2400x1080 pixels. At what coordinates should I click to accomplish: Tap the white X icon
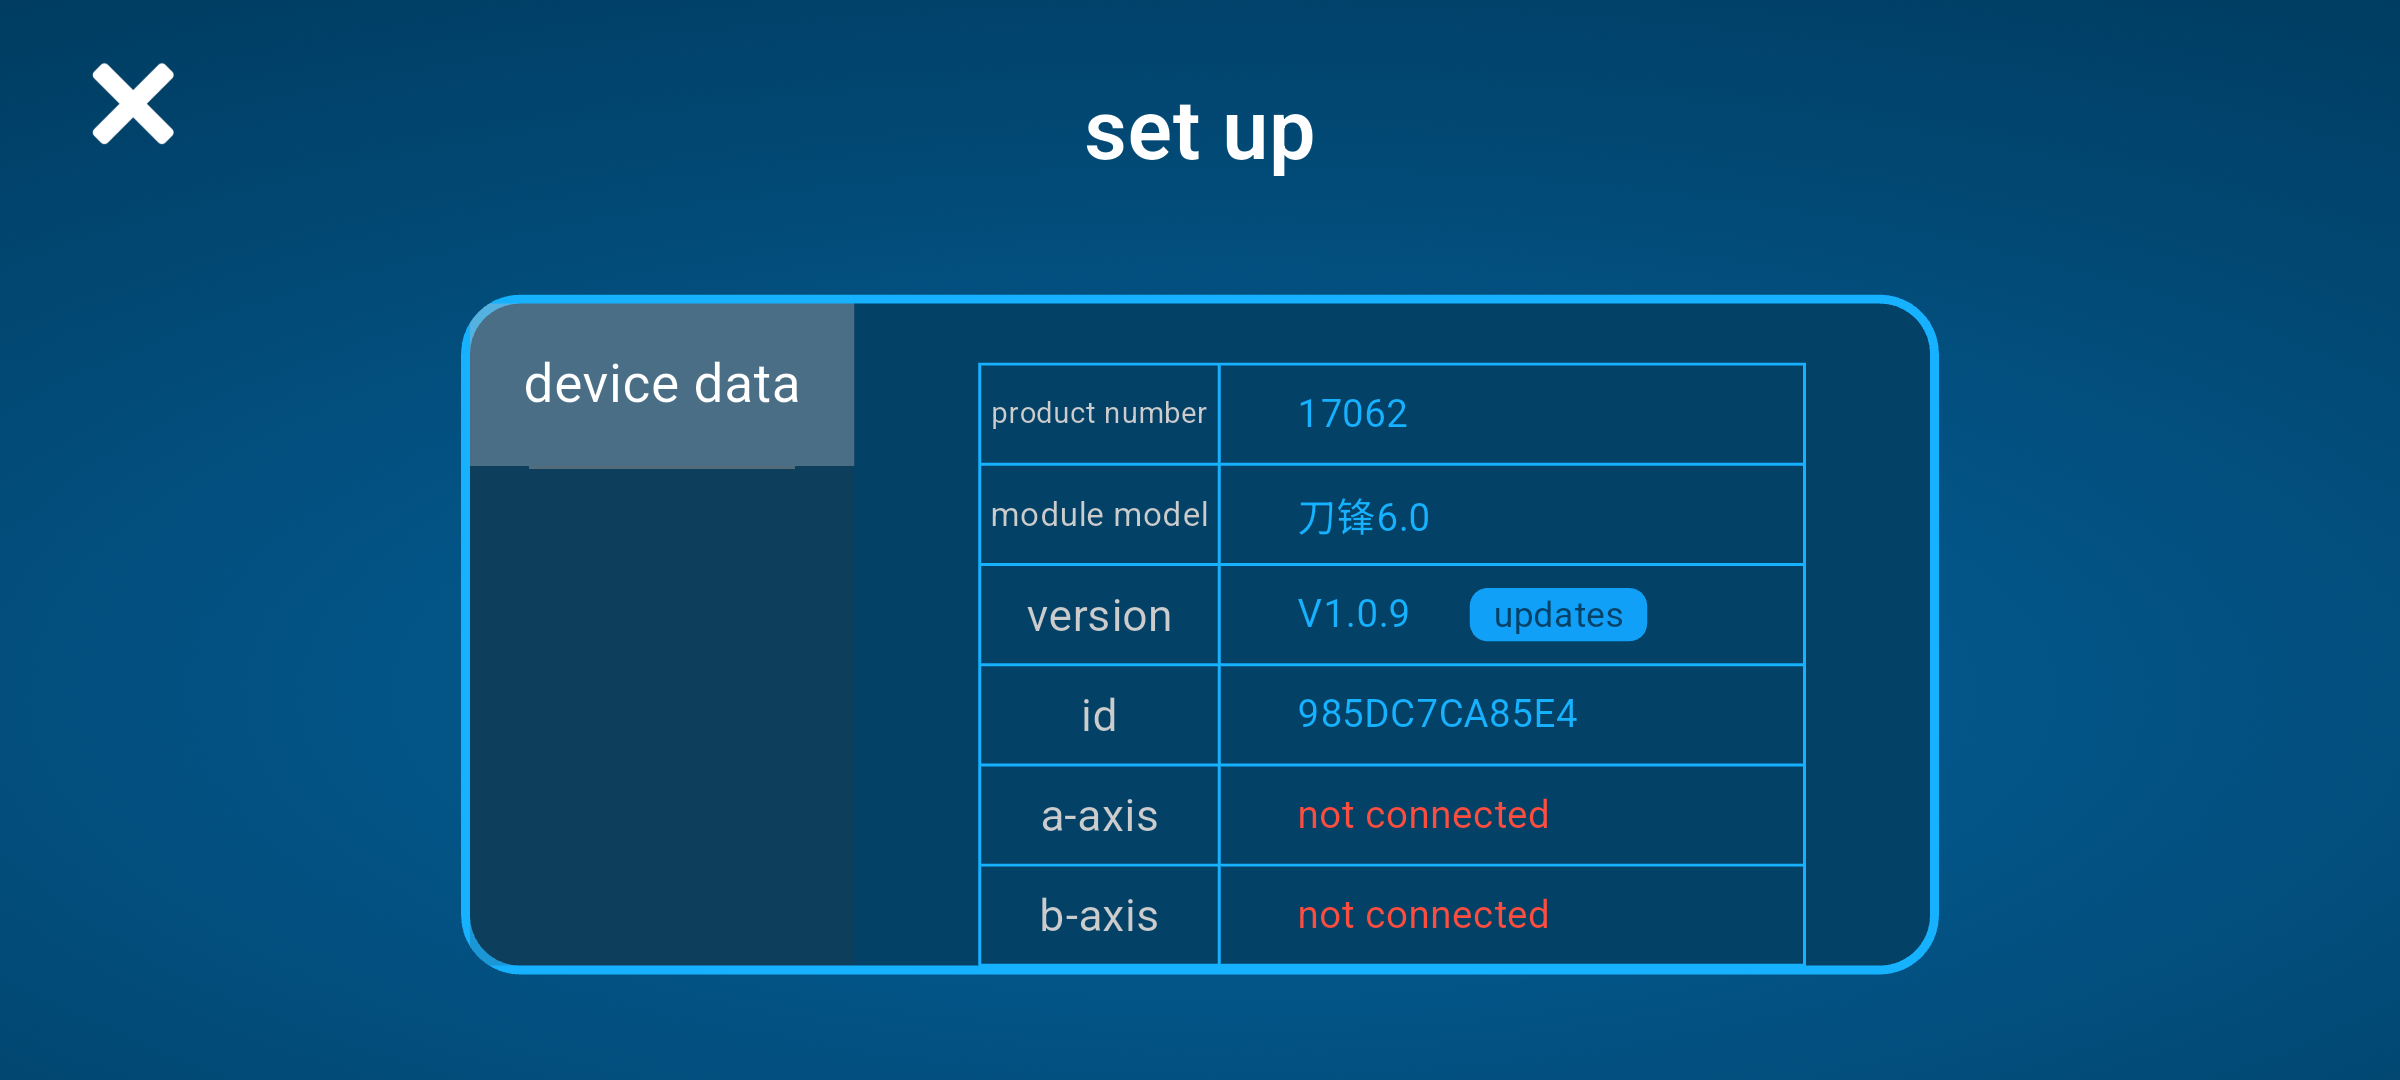point(133,104)
